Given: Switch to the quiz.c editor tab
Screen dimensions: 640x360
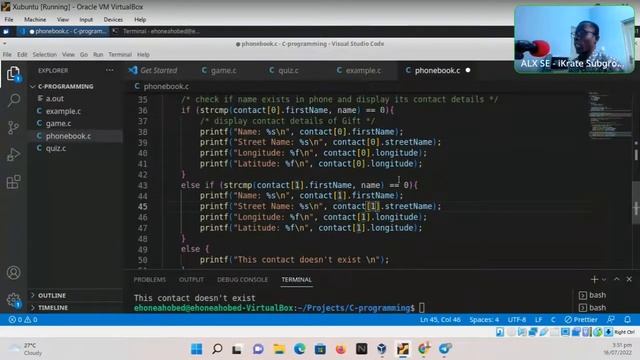Looking at the screenshot, I should click(284, 70).
